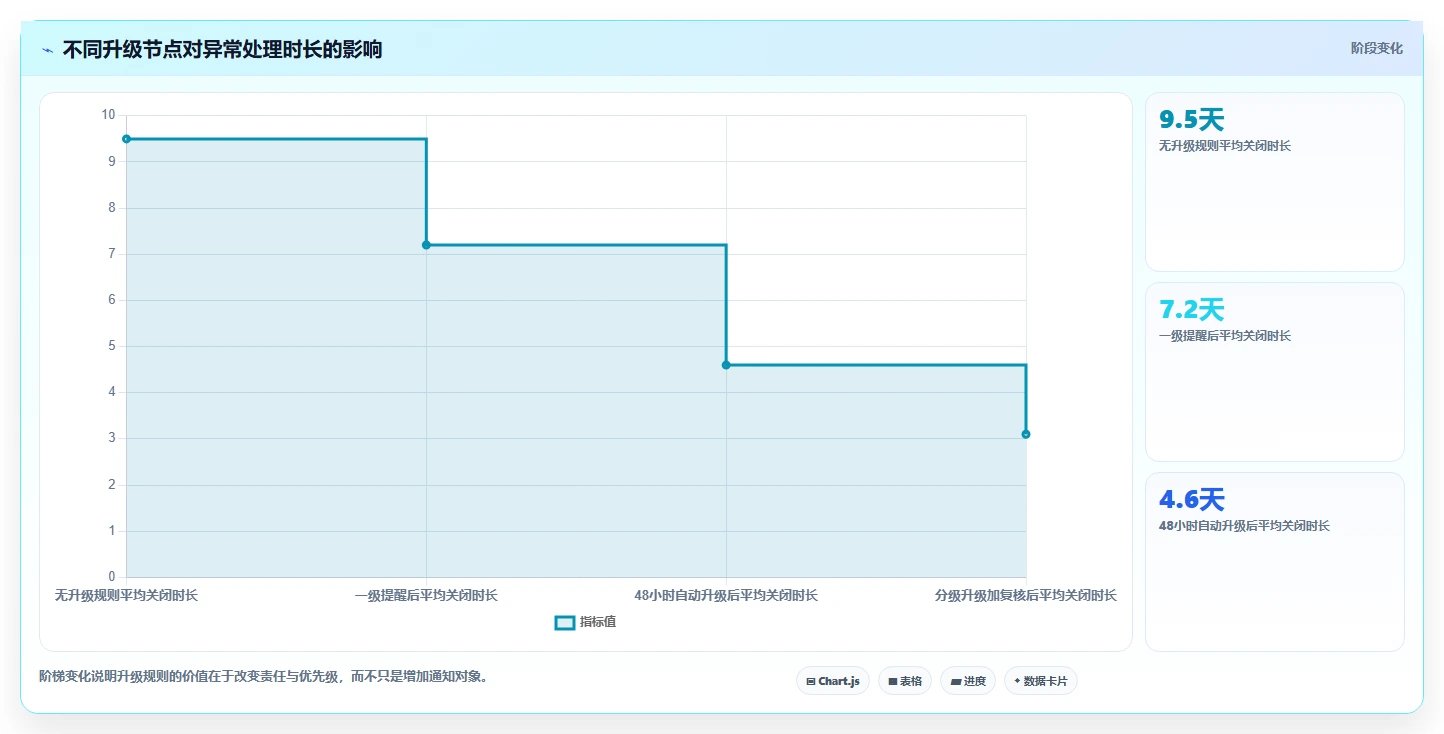Click x-axis label 无升级规则平均关闭时长

[126, 595]
